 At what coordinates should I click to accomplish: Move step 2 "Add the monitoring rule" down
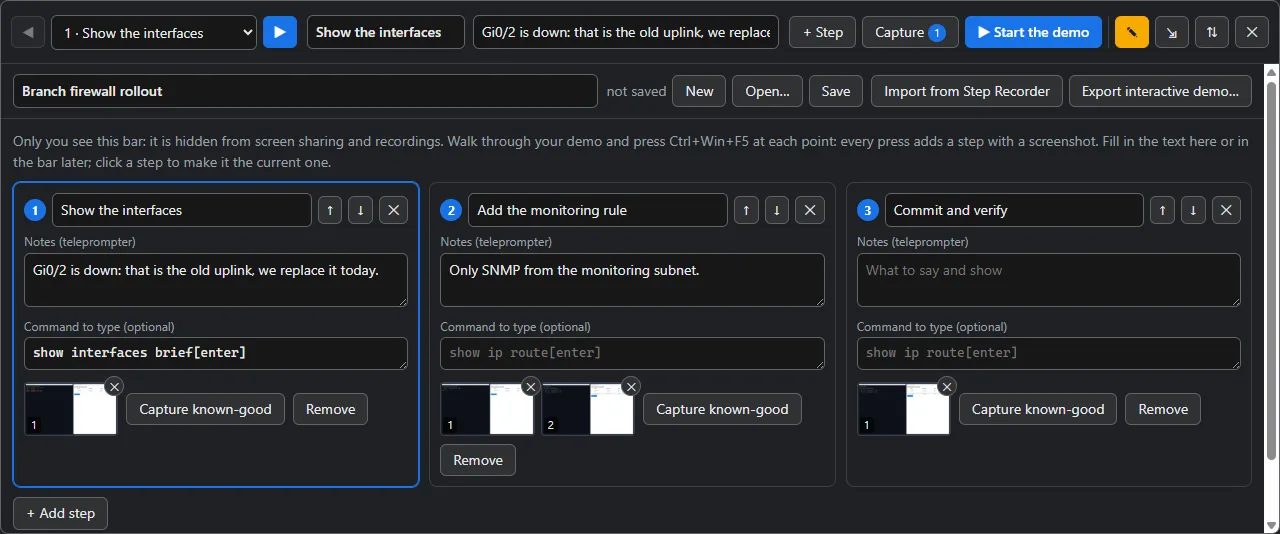[x=777, y=210]
